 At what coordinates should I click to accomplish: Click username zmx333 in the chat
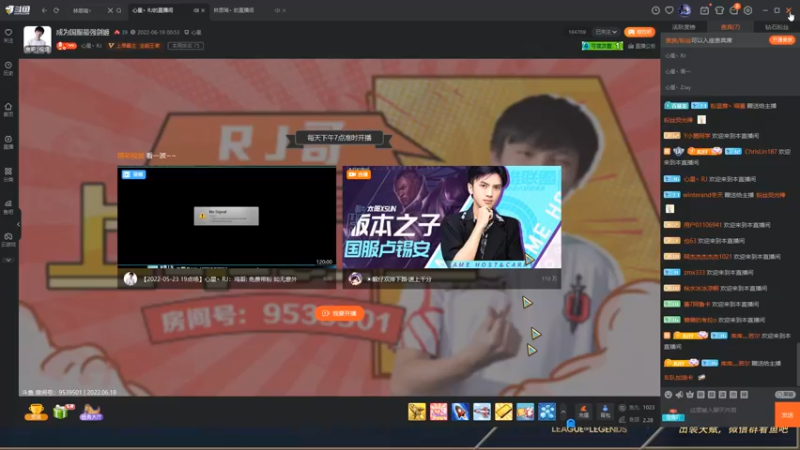[x=694, y=272]
